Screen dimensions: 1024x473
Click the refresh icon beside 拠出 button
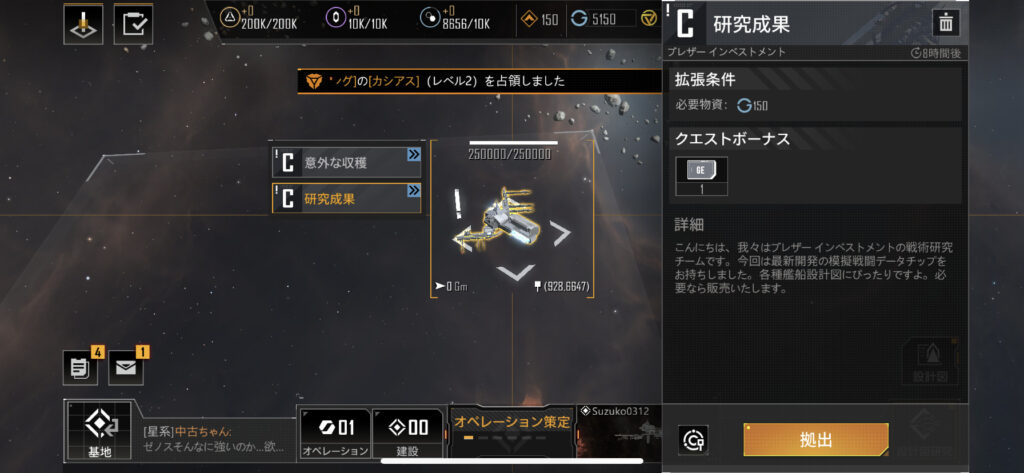[693, 441]
